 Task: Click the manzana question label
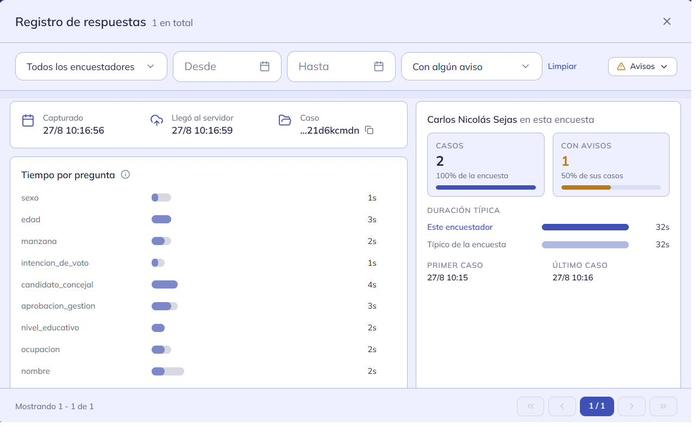click(x=39, y=241)
